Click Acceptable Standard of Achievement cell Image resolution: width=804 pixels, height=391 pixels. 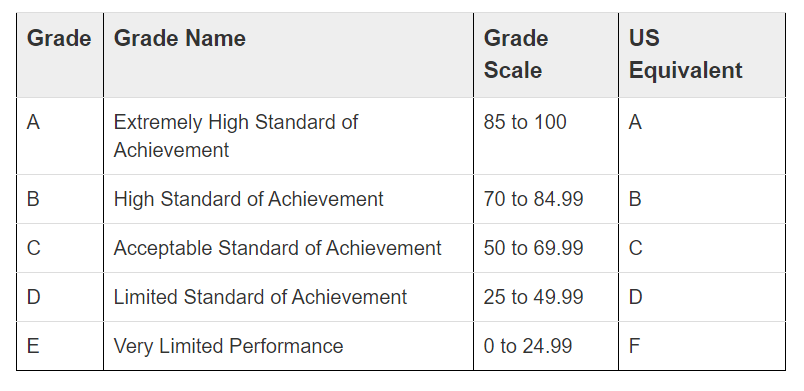[x=288, y=248]
